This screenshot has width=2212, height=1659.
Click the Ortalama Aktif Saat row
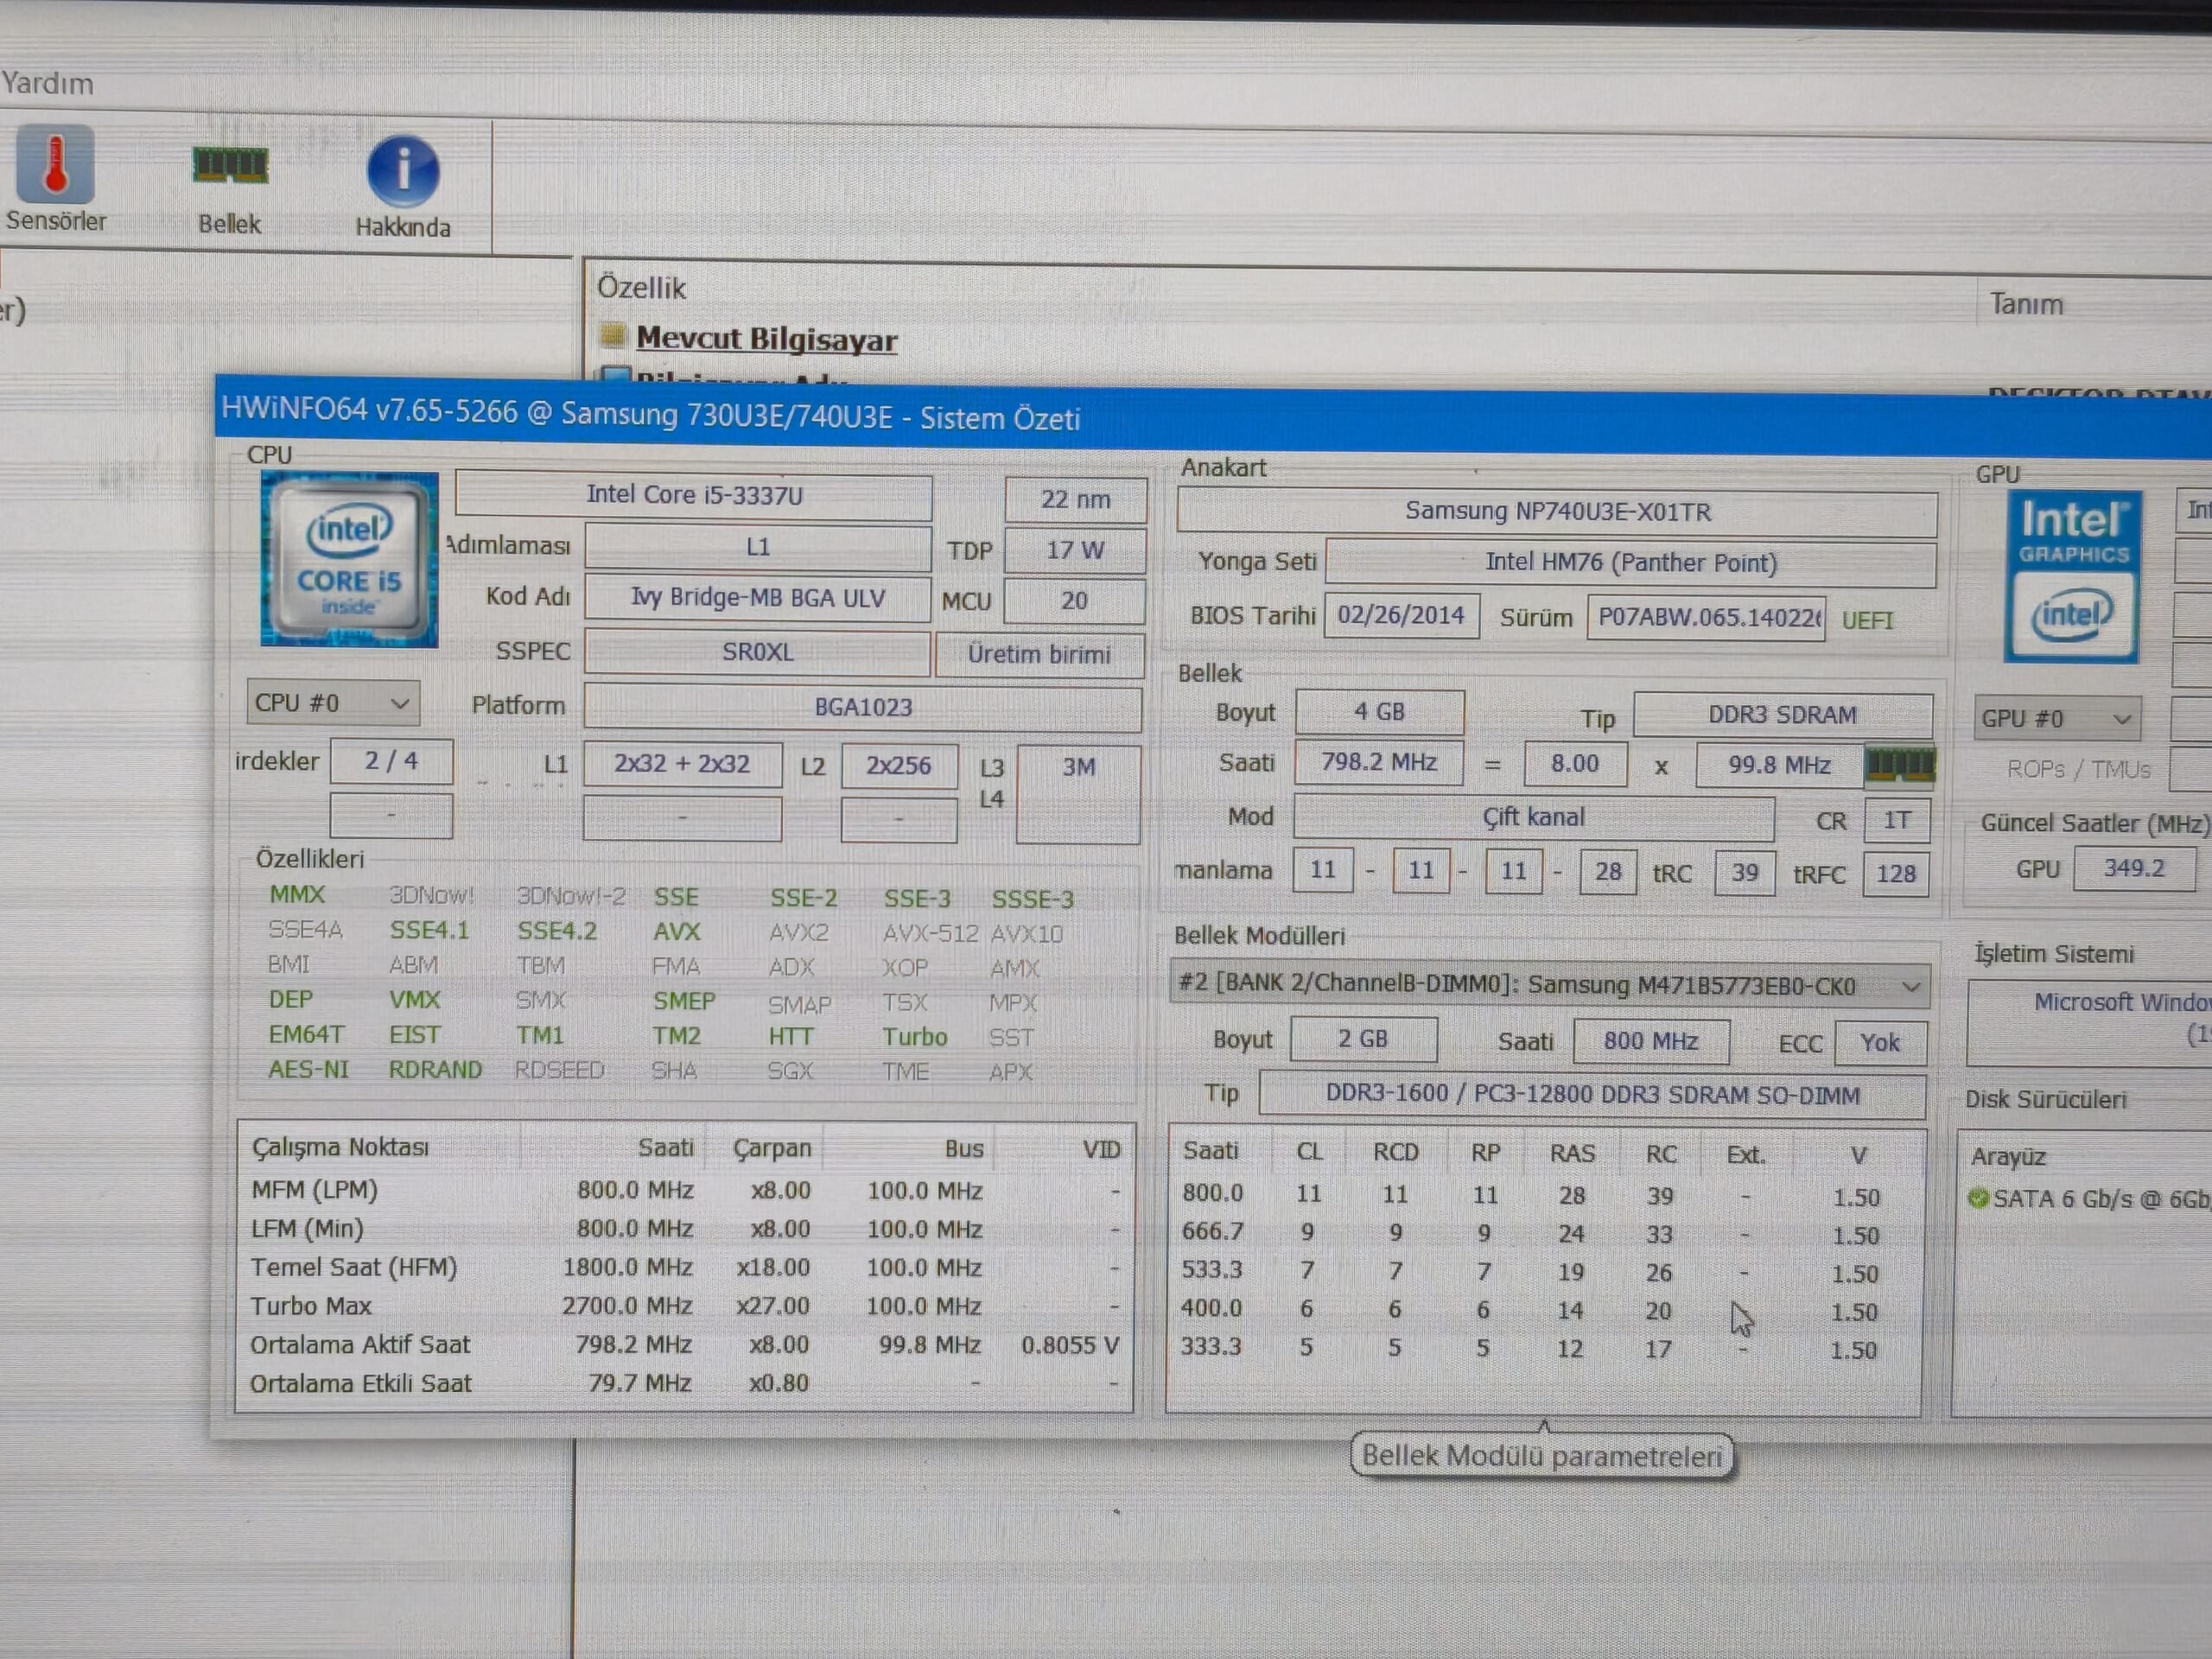click(x=685, y=1345)
